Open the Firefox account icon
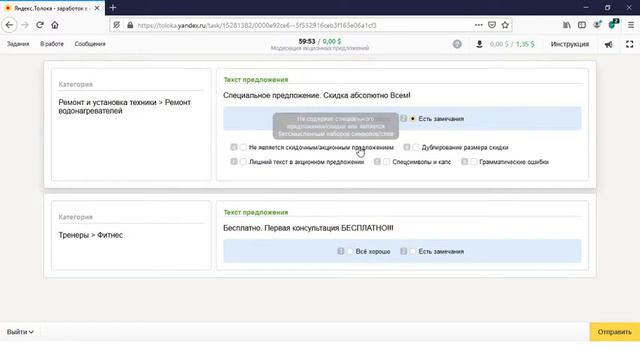The image size is (640, 360). tap(597, 25)
